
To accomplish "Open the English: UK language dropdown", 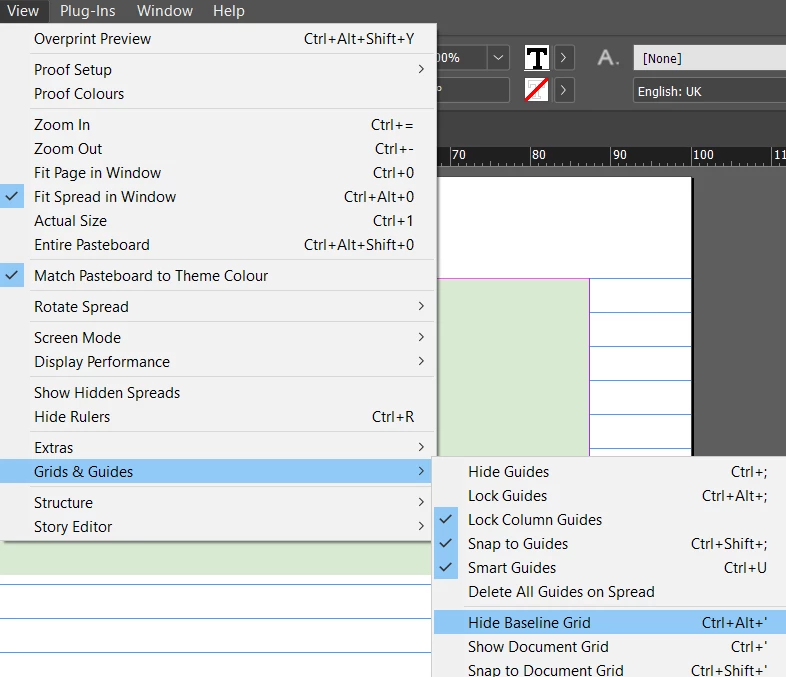I will click(x=709, y=91).
